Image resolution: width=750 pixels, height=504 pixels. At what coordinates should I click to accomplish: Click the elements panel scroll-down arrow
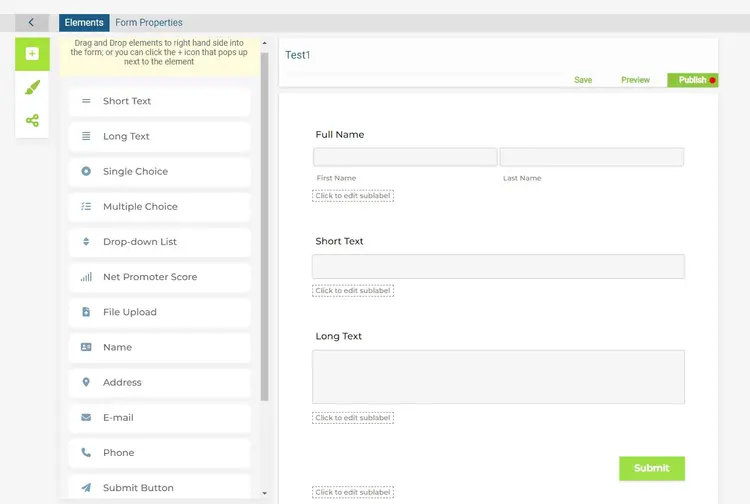point(265,493)
